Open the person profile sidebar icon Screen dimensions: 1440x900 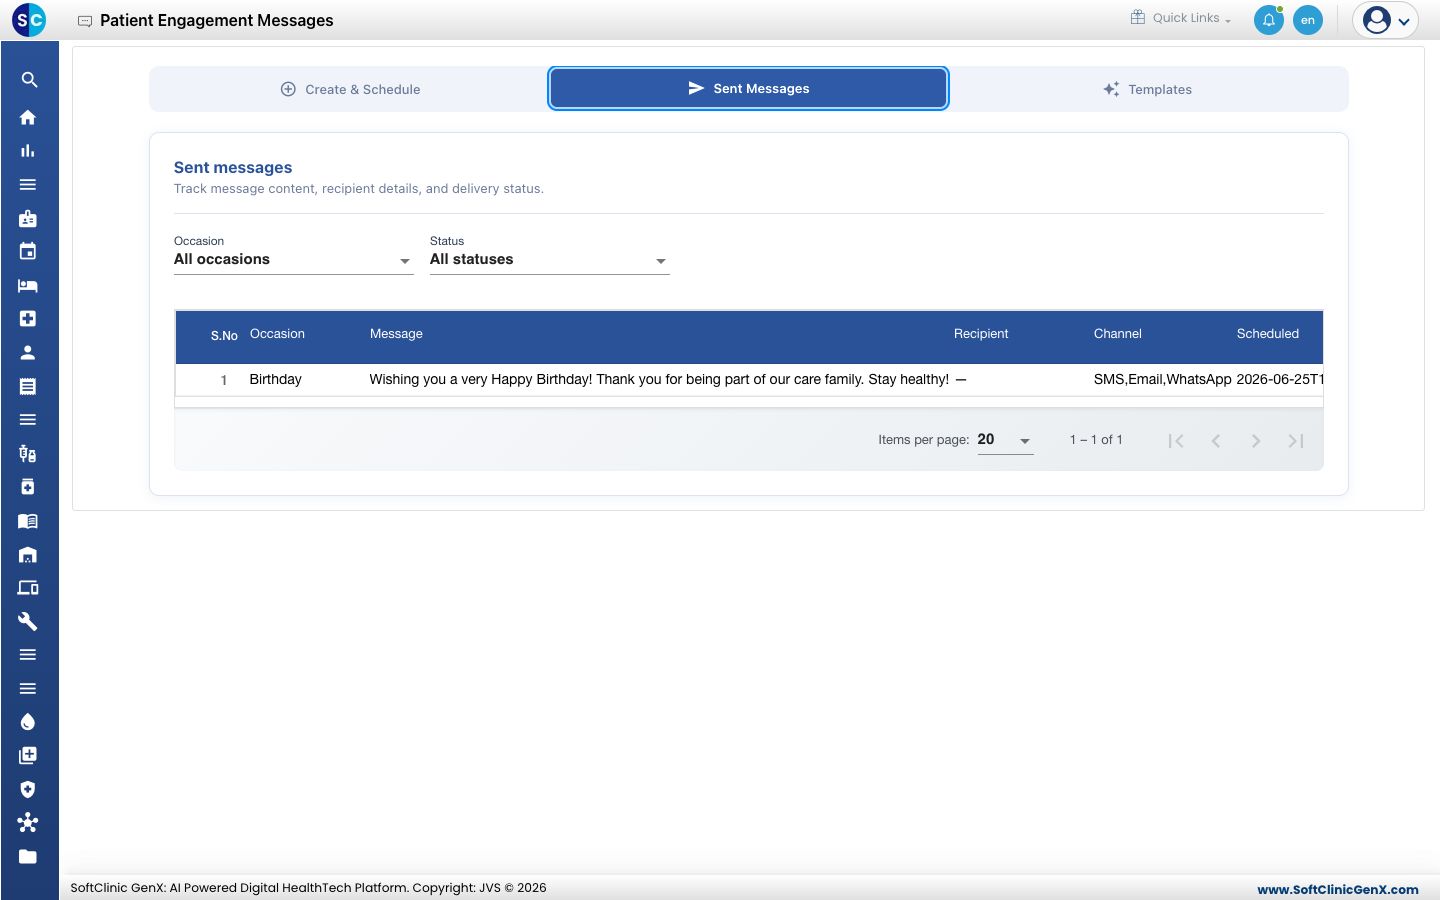[x=28, y=352]
